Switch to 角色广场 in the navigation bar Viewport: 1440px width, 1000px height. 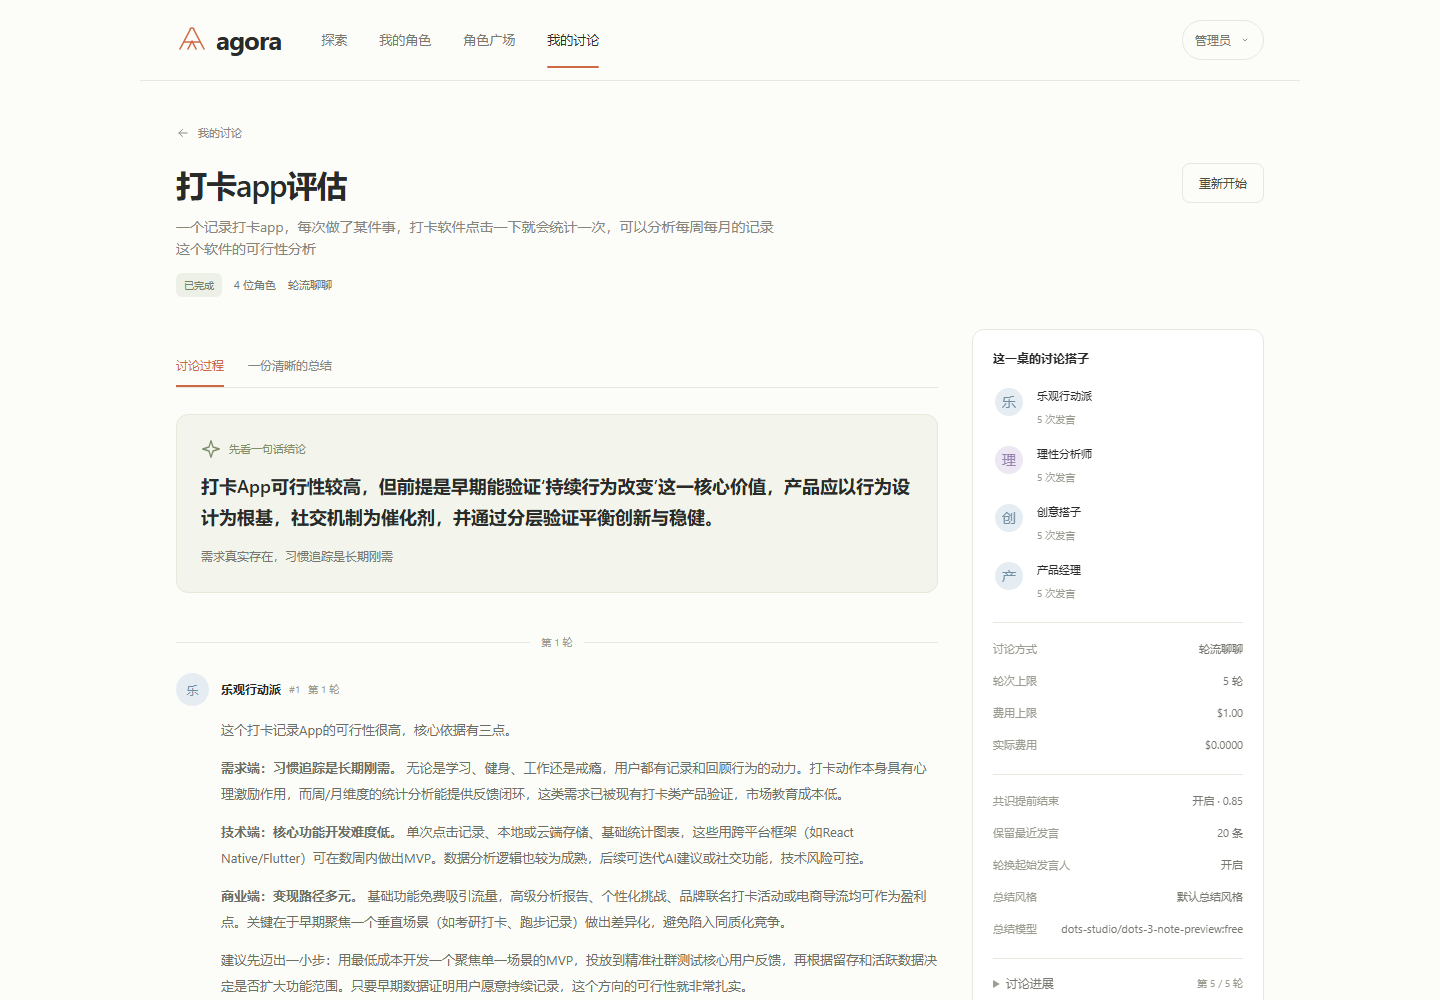pyautogui.click(x=489, y=40)
